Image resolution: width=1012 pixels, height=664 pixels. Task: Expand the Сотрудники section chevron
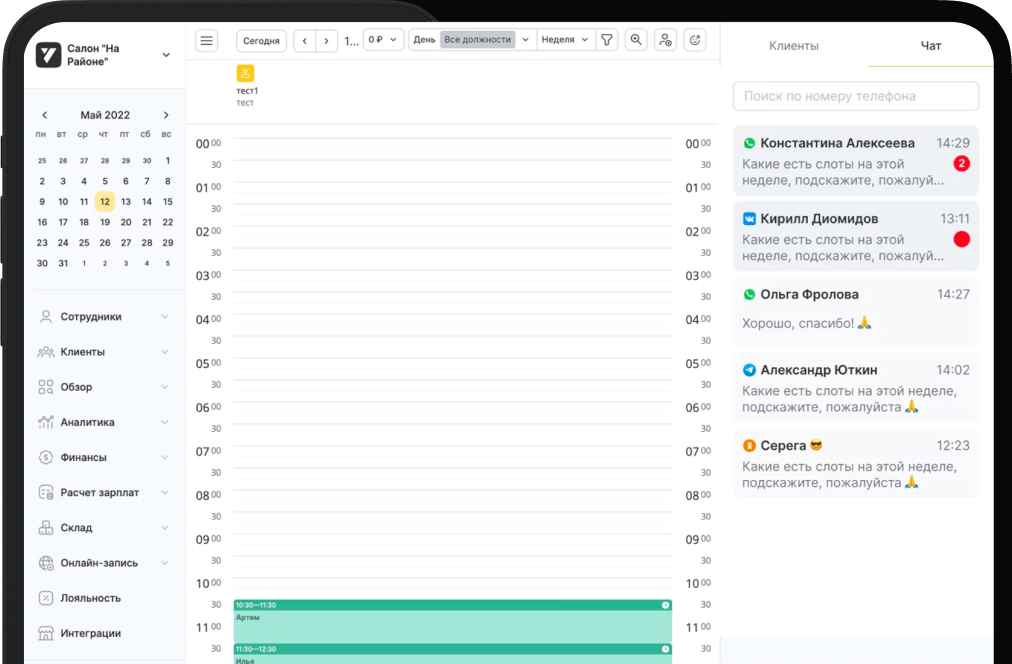point(166,316)
